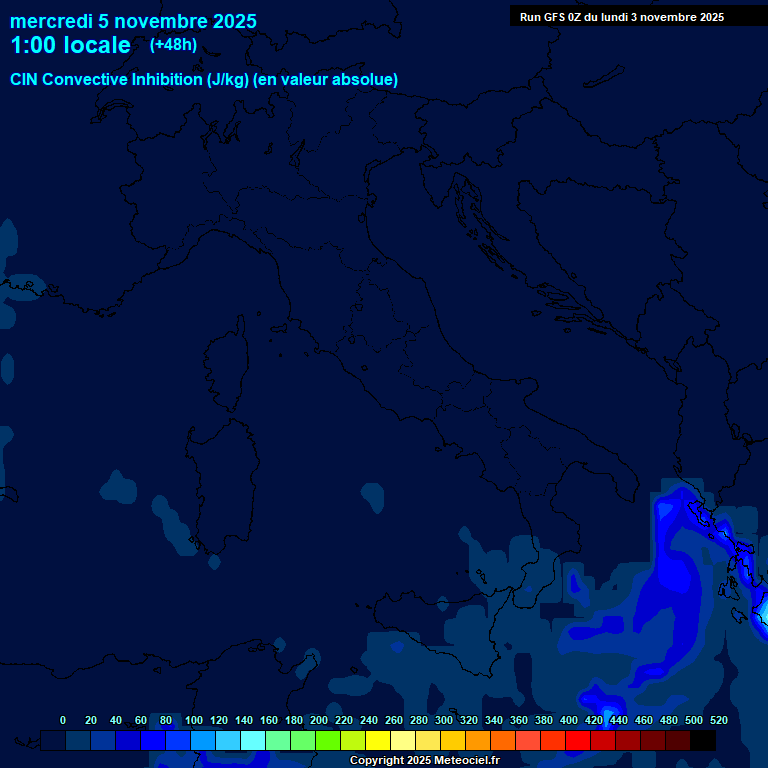
Task: Click the legend scale number '400'
Action: click(569, 720)
